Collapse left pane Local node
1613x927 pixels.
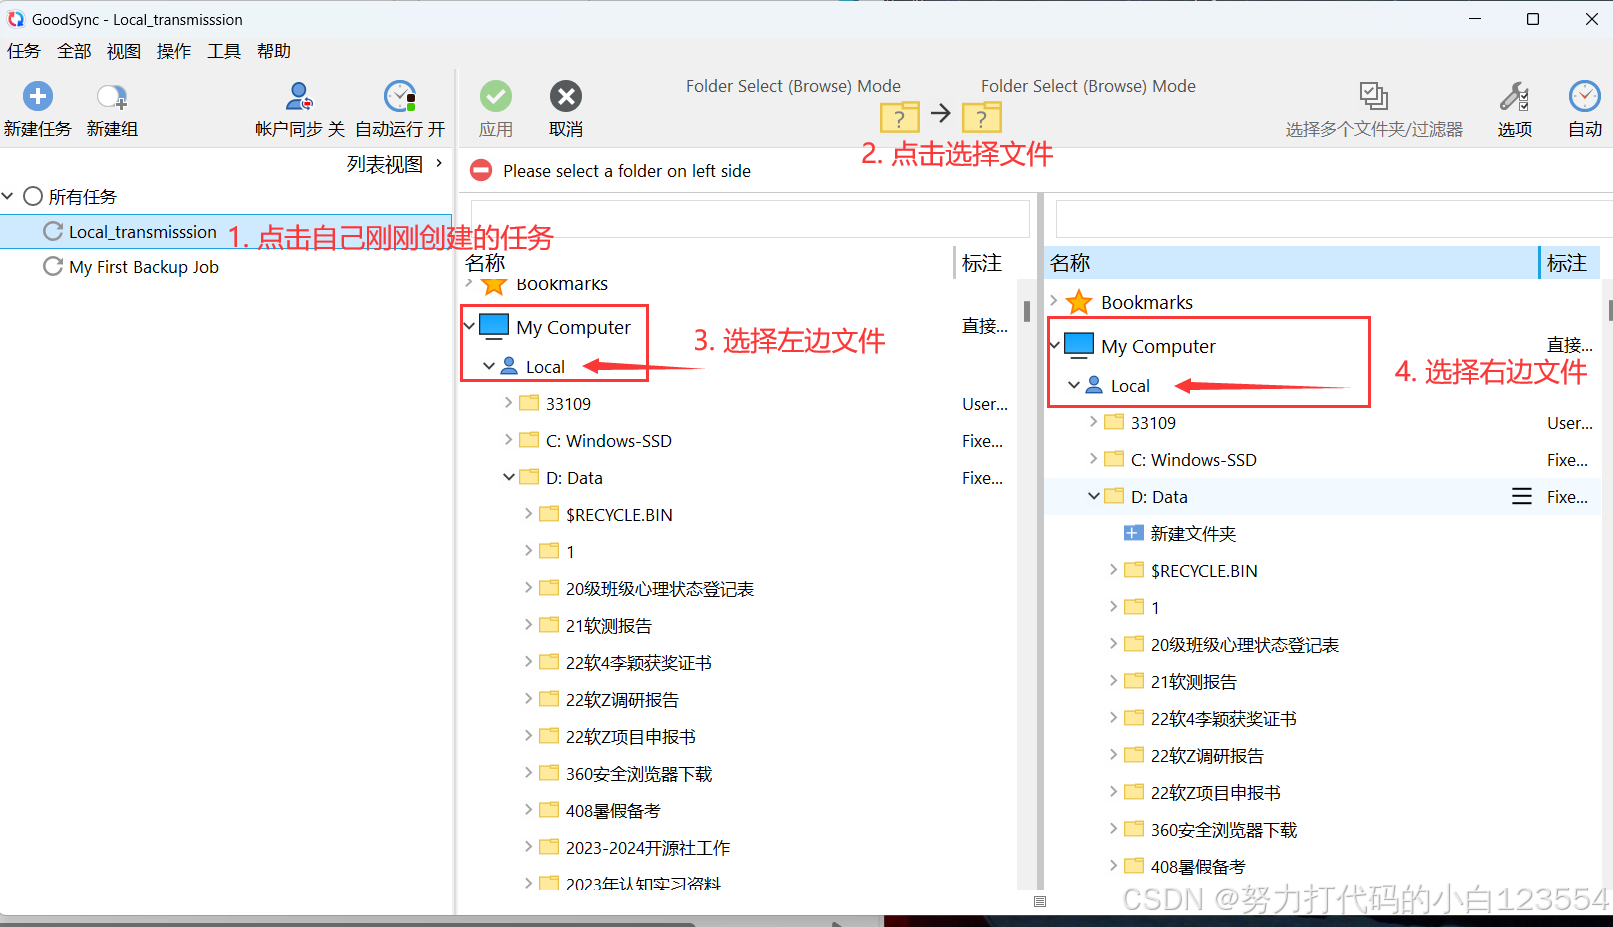(489, 367)
